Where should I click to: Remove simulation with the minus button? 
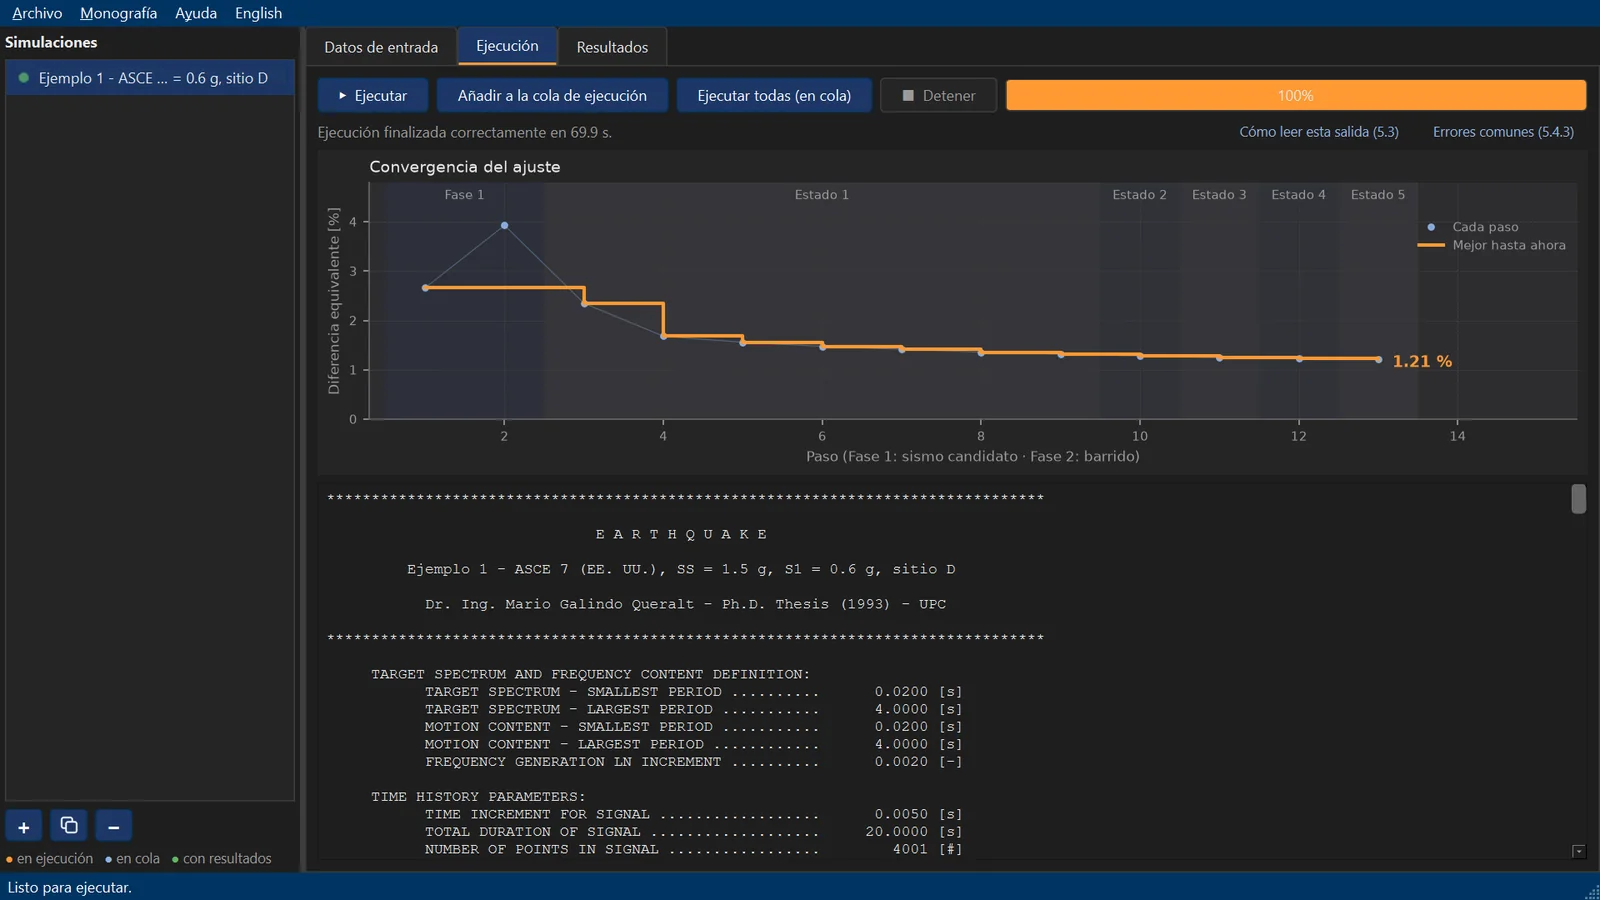tap(114, 827)
